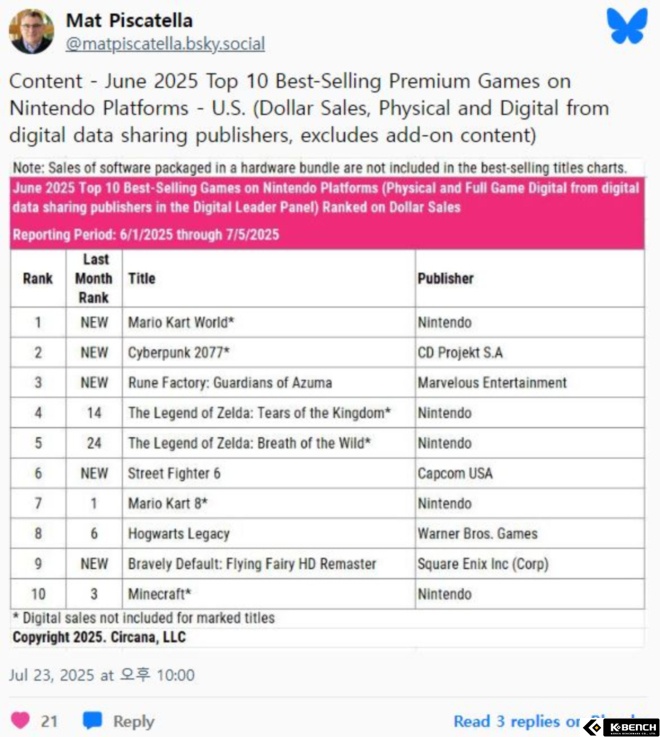Click the Reply button text
The height and width of the screenshot is (737, 660).
pyautogui.click(x=134, y=721)
